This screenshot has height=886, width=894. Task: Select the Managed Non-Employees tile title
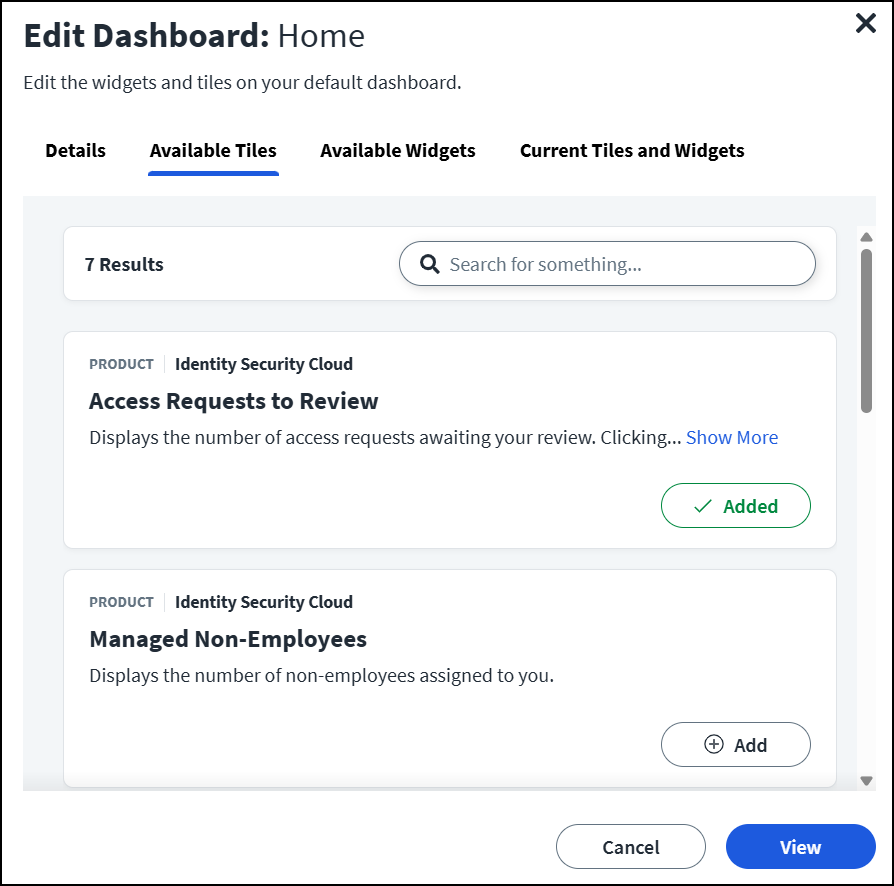227,639
